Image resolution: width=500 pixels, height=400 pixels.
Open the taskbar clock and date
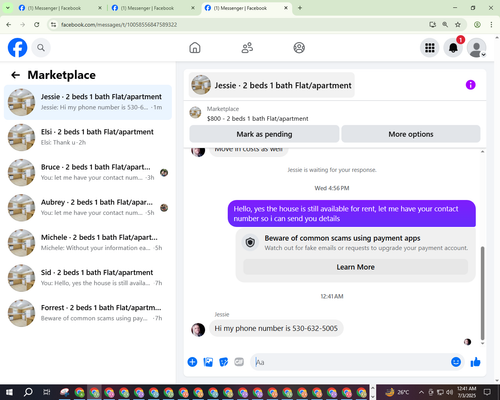pos(467,392)
